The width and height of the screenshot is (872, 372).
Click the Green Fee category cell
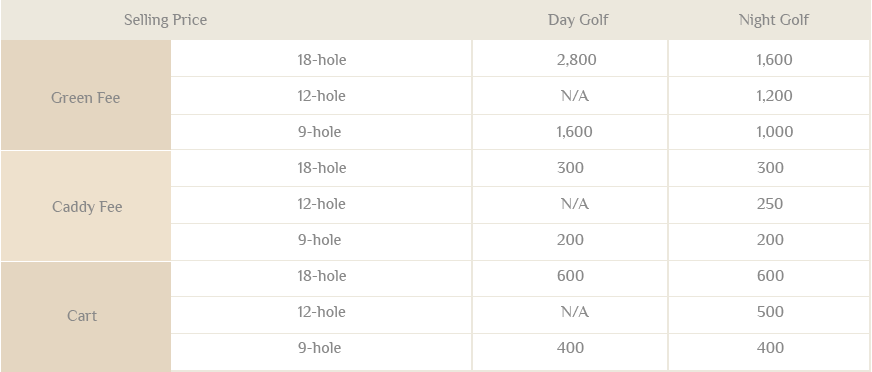click(x=86, y=95)
